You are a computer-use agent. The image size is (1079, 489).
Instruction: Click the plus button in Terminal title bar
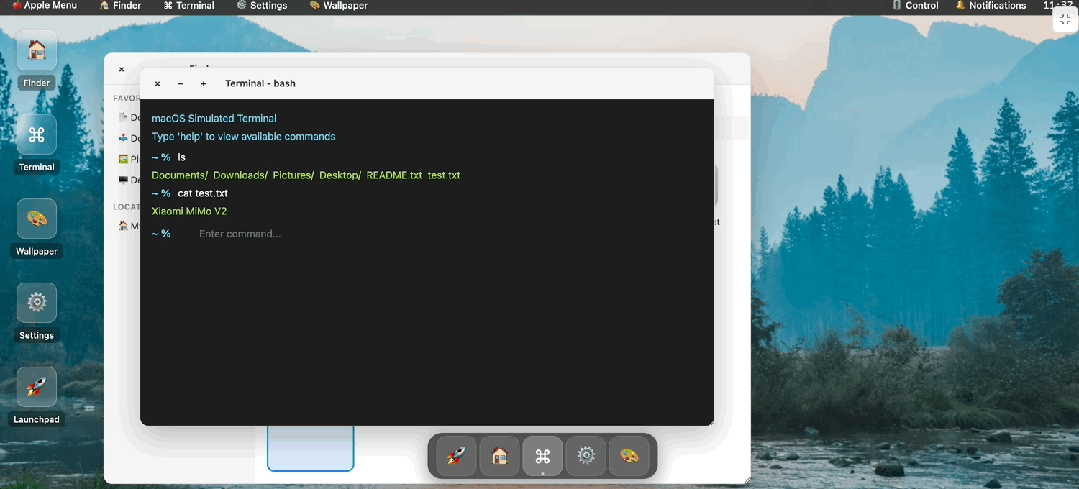pos(203,84)
